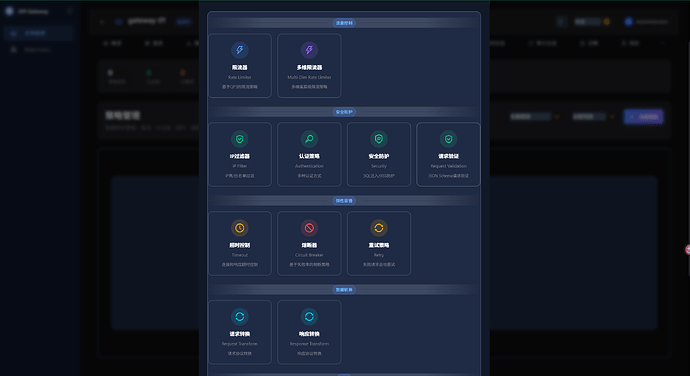Click the third section badge above Timeout
690x376 pixels.
point(344,201)
